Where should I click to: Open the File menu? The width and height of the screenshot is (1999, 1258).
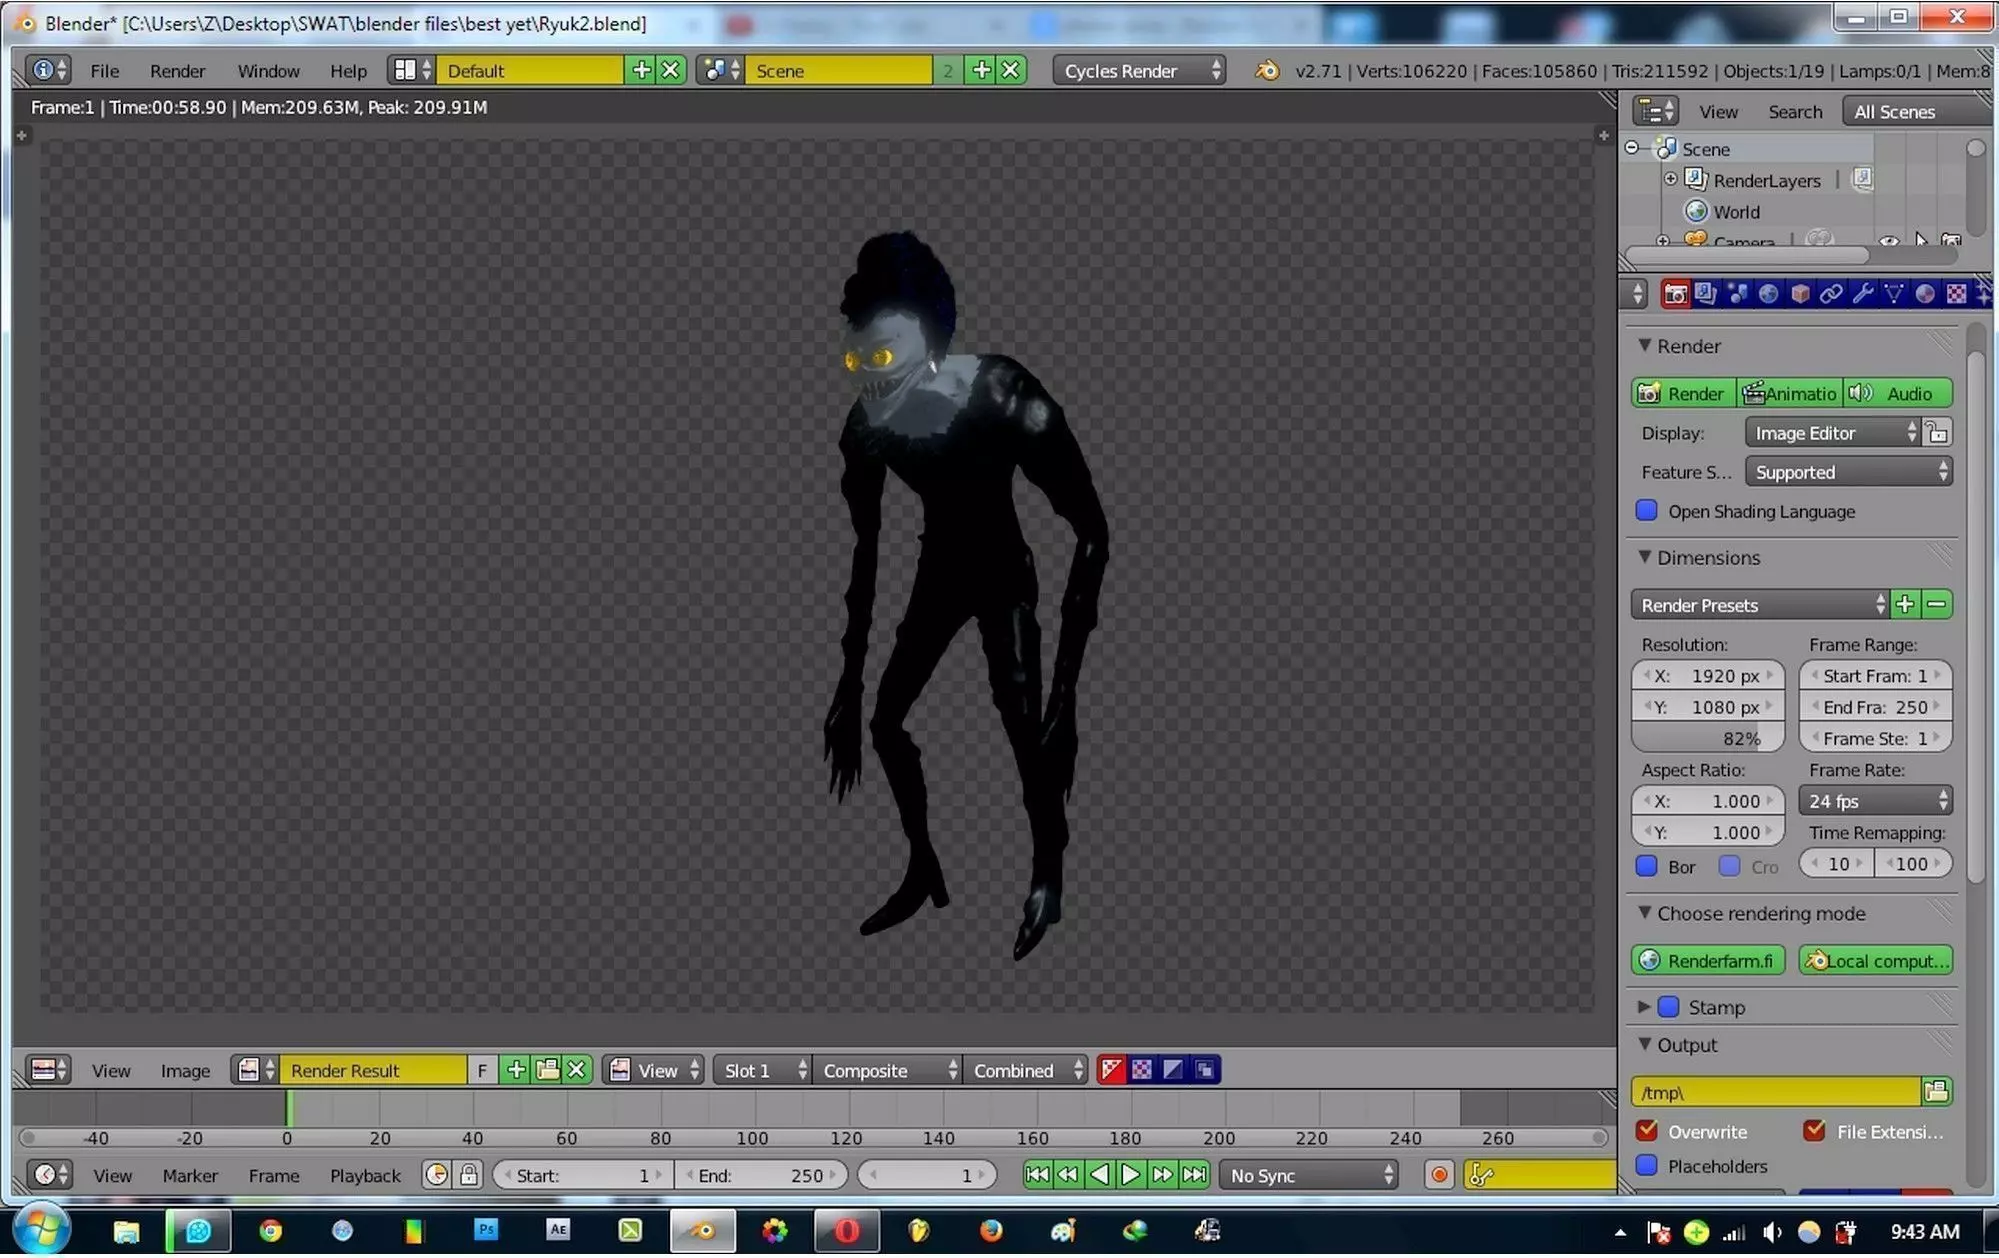pyautogui.click(x=104, y=71)
